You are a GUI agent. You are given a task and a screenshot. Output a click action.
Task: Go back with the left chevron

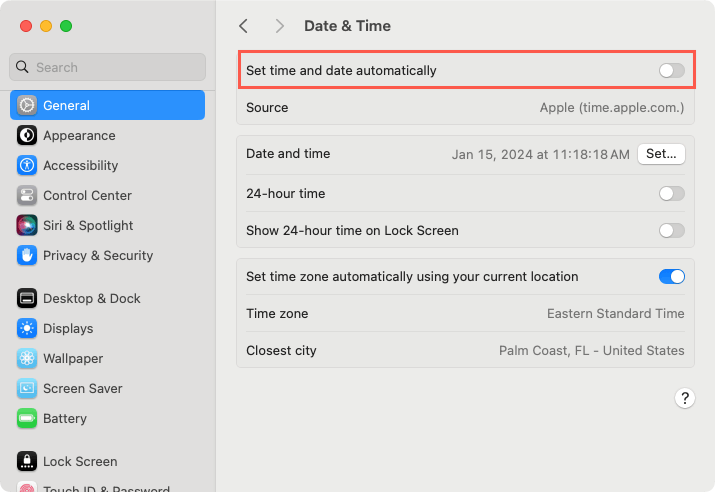click(x=244, y=26)
